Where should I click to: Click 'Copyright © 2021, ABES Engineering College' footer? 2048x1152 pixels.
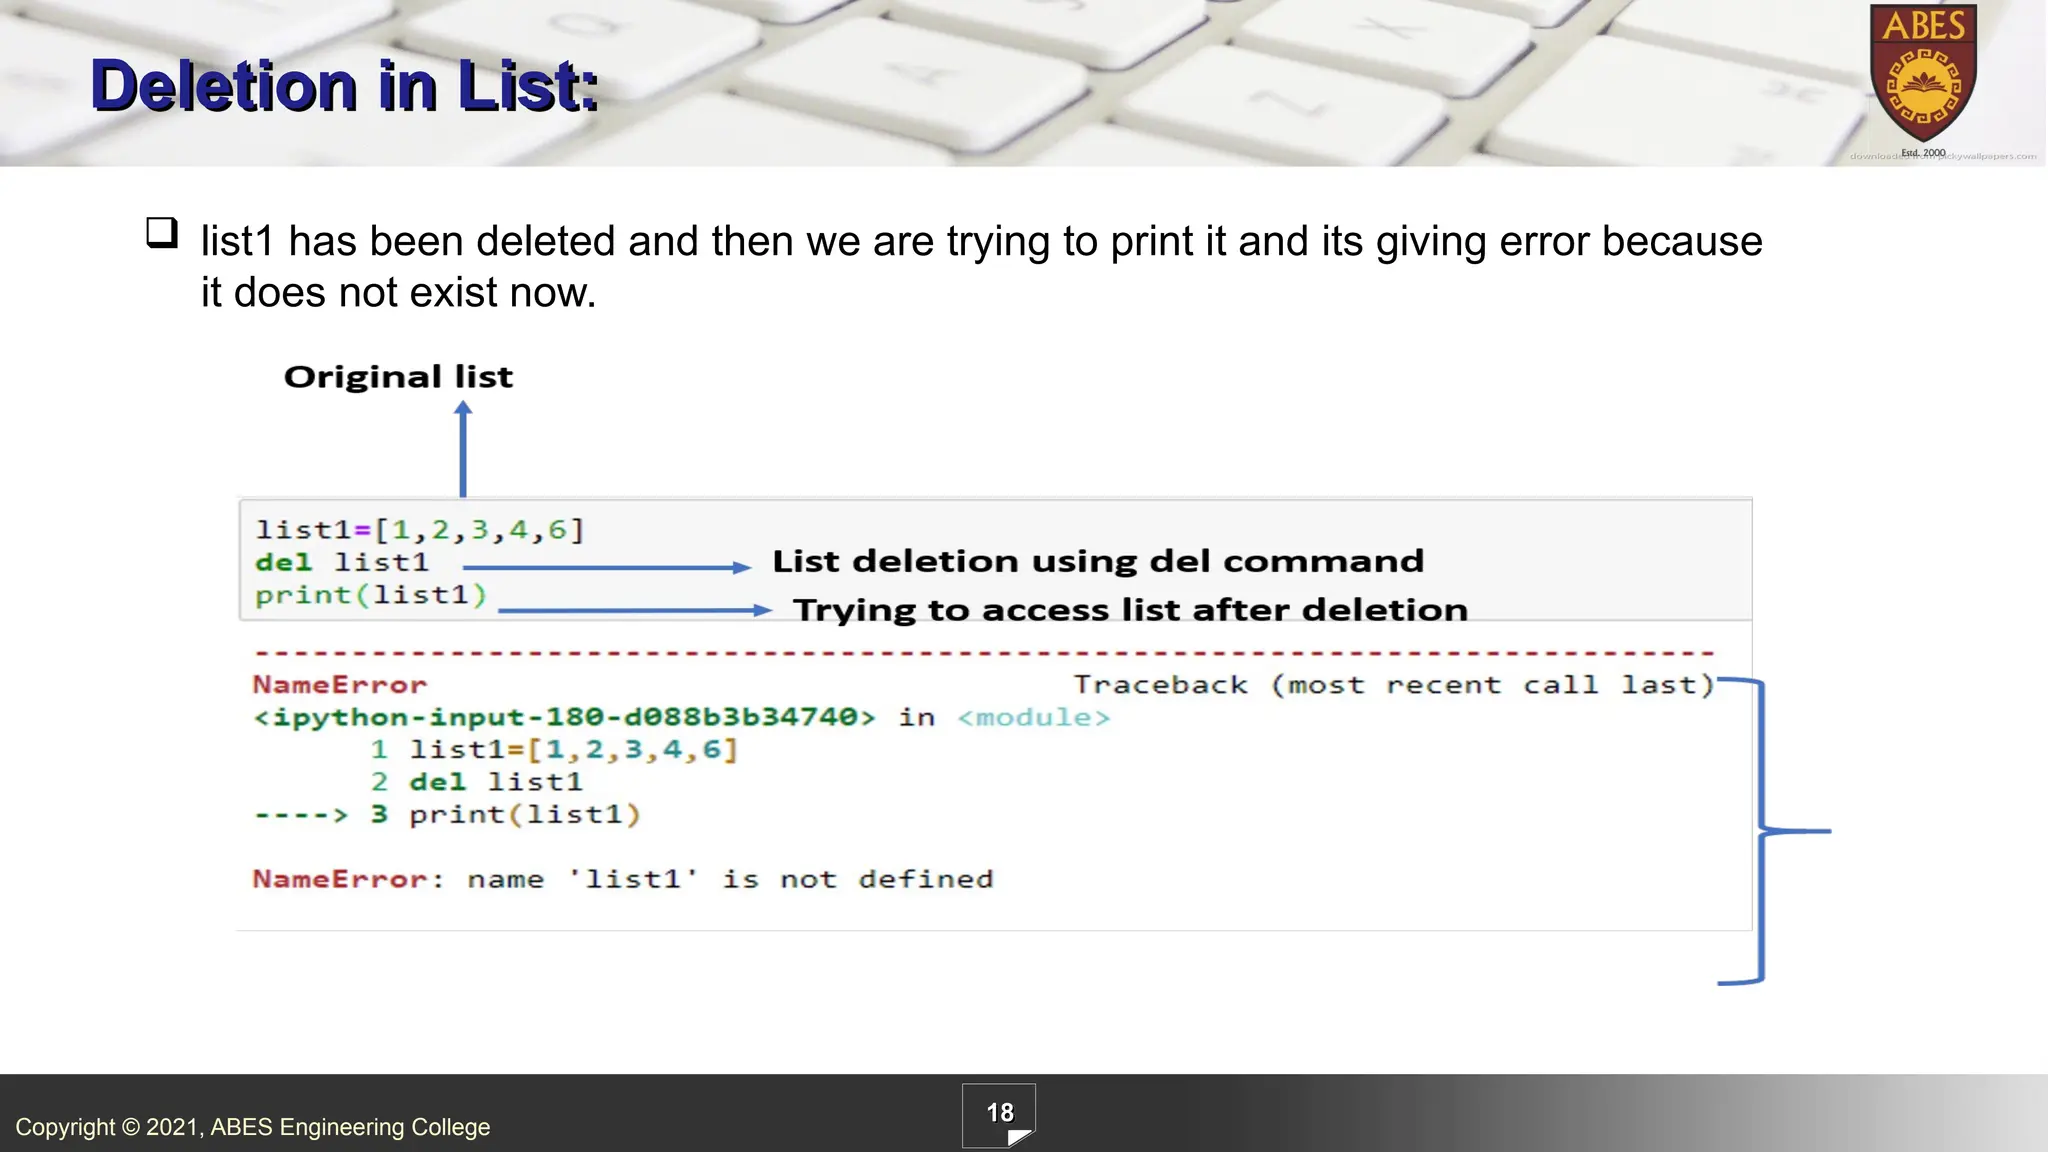[253, 1127]
